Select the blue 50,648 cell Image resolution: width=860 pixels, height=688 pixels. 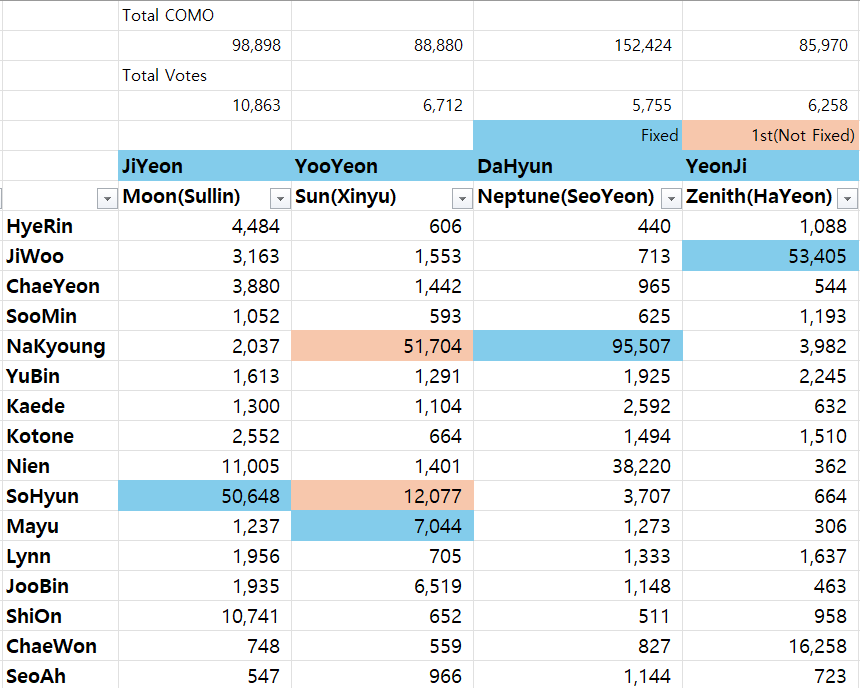tap(204, 496)
